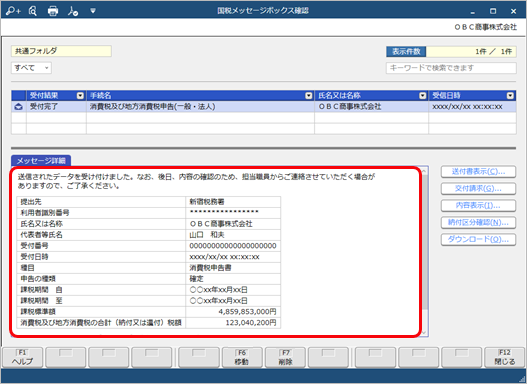Click the 確定 declaration type value
This screenshot has width=527, height=384.
(x=196, y=279)
